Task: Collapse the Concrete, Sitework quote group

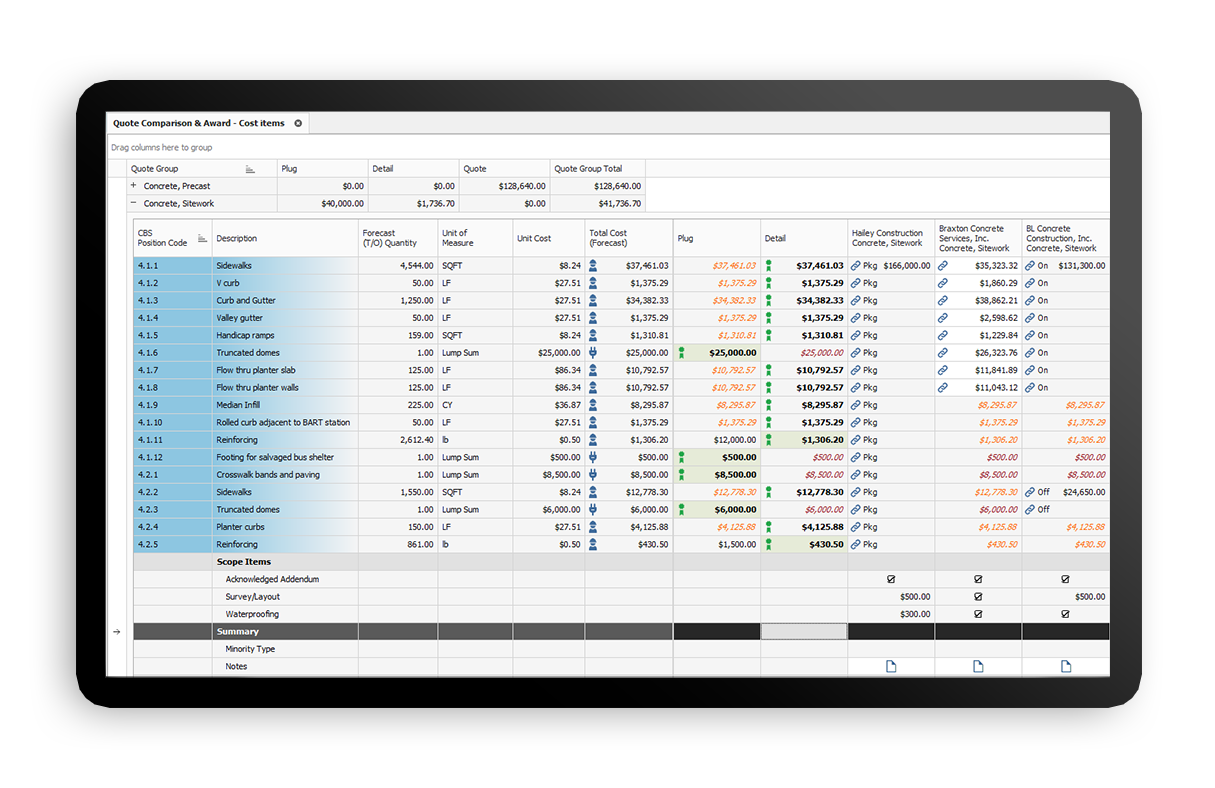Action: pyautogui.click(x=132, y=203)
